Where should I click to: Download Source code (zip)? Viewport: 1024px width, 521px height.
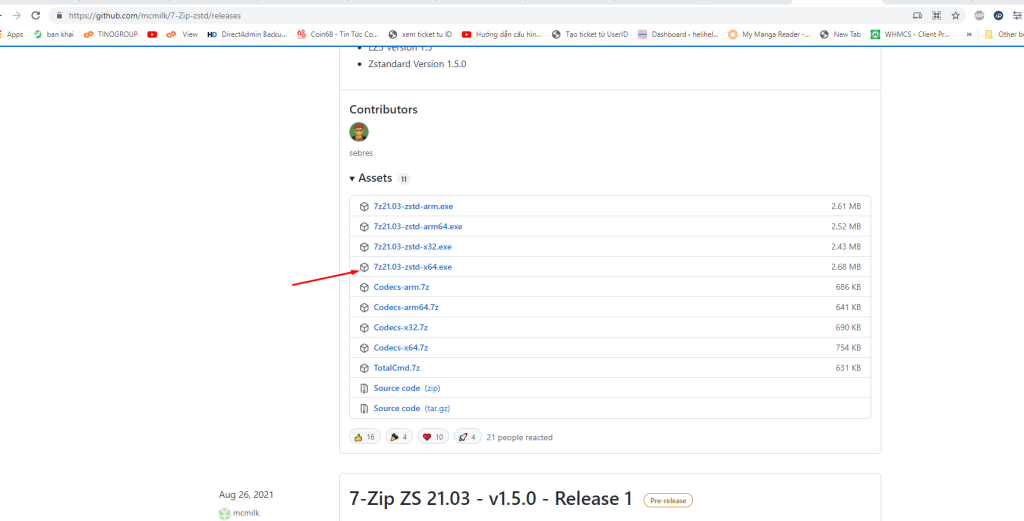407,388
